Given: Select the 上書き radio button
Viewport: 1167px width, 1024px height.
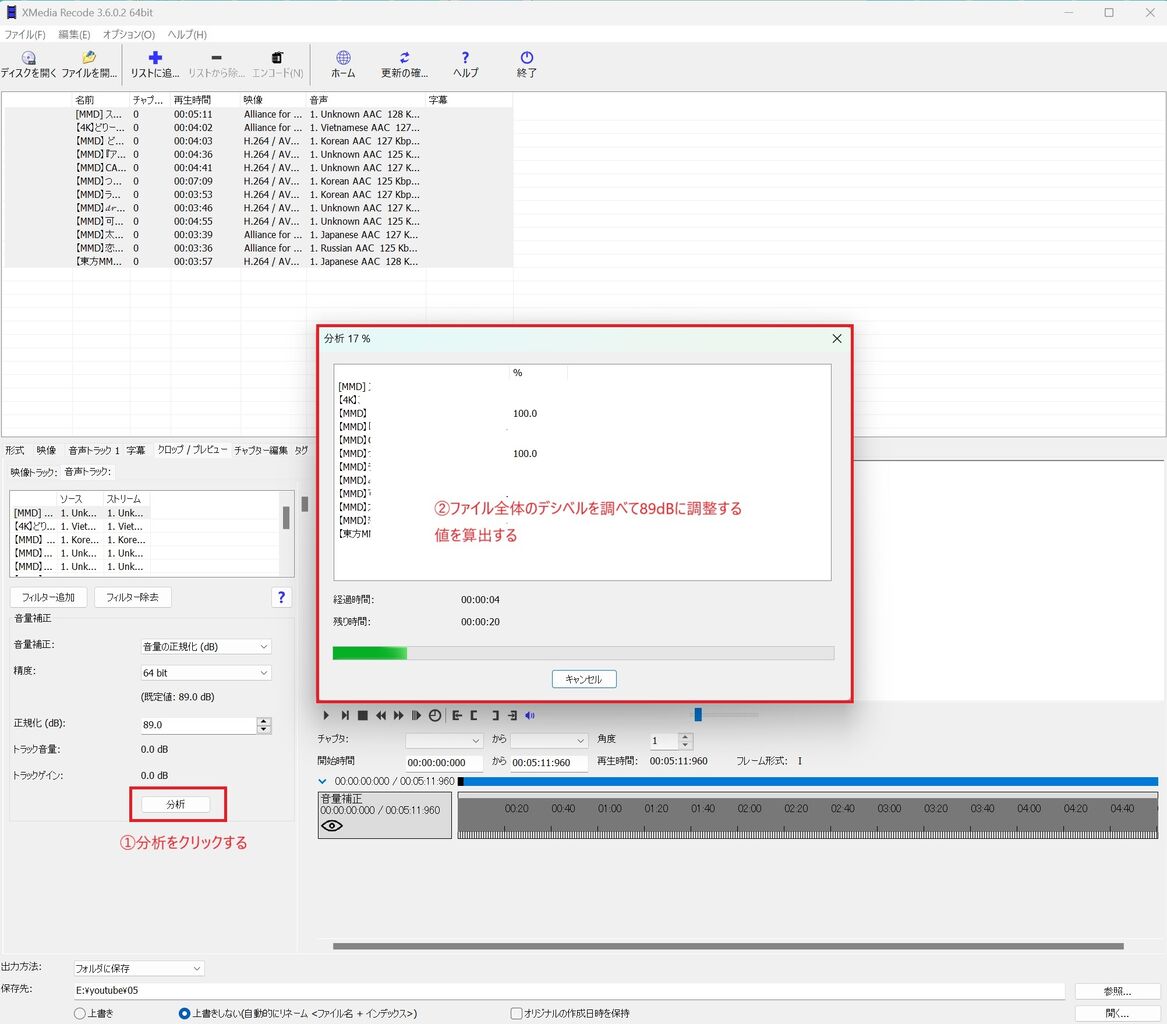Looking at the screenshot, I should coord(80,1014).
